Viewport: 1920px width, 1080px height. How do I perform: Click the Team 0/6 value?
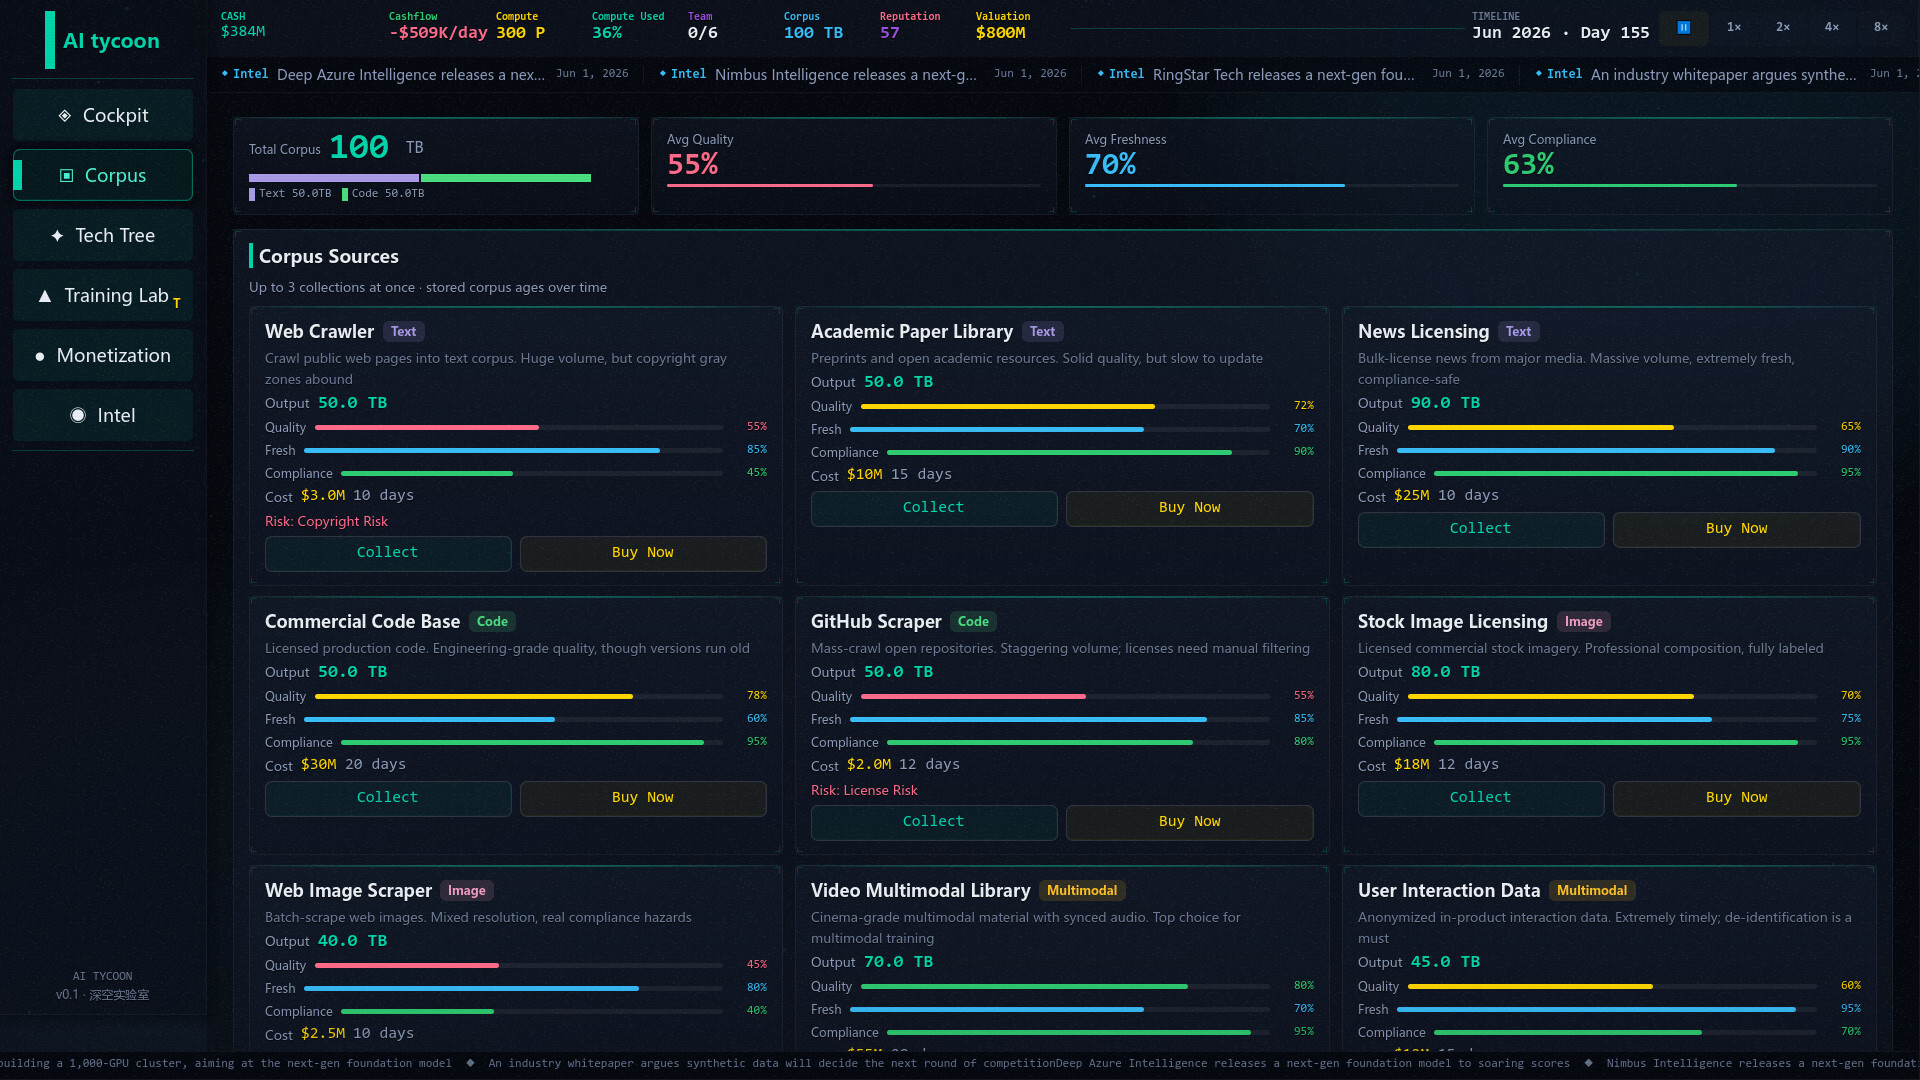(703, 33)
